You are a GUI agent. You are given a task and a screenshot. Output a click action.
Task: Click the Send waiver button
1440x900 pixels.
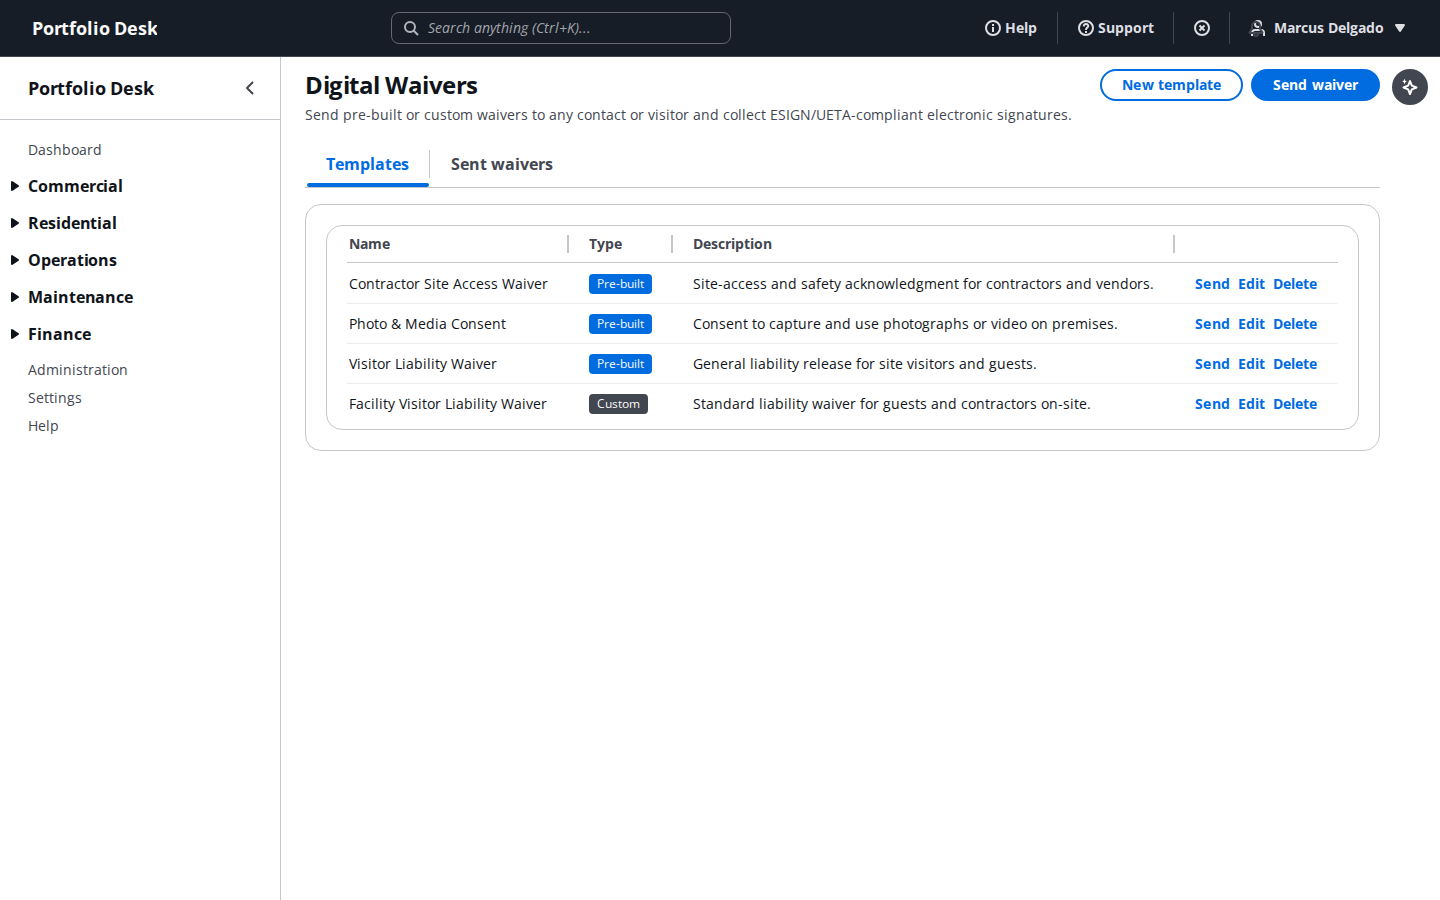(x=1315, y=85)
